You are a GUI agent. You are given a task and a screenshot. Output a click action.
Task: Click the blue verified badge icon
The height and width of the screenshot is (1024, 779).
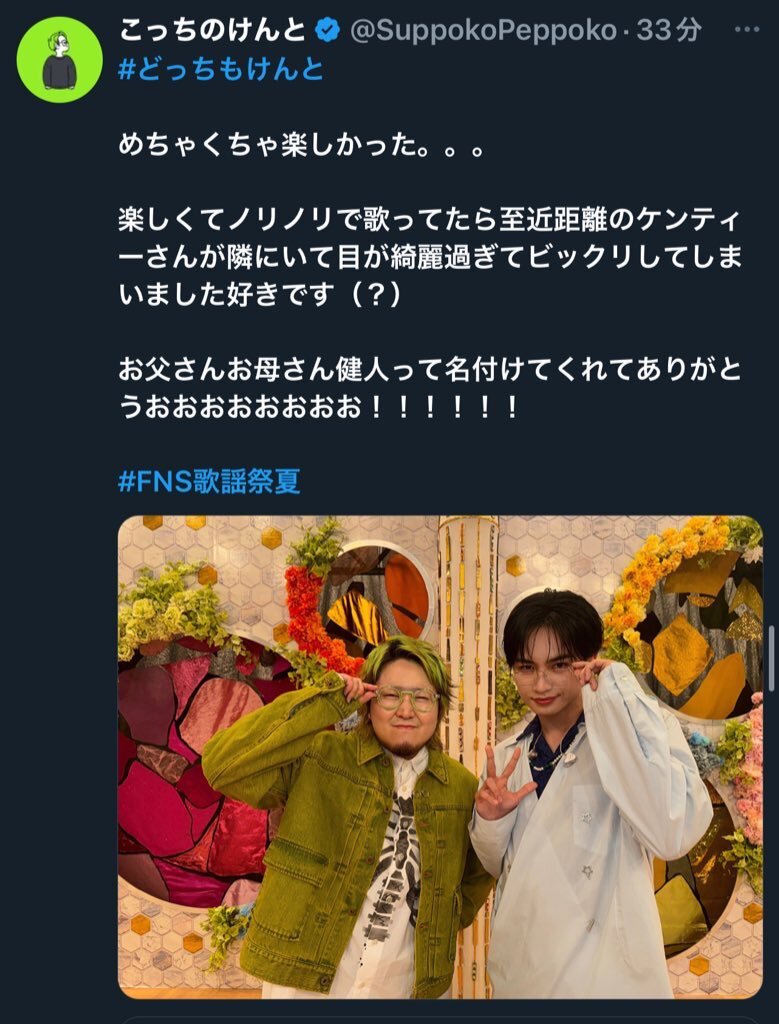327,30
